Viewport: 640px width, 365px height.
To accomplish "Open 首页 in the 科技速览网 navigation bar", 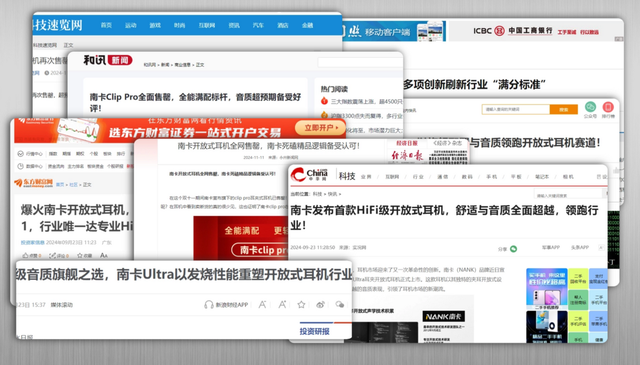I will tap(106, 25).
